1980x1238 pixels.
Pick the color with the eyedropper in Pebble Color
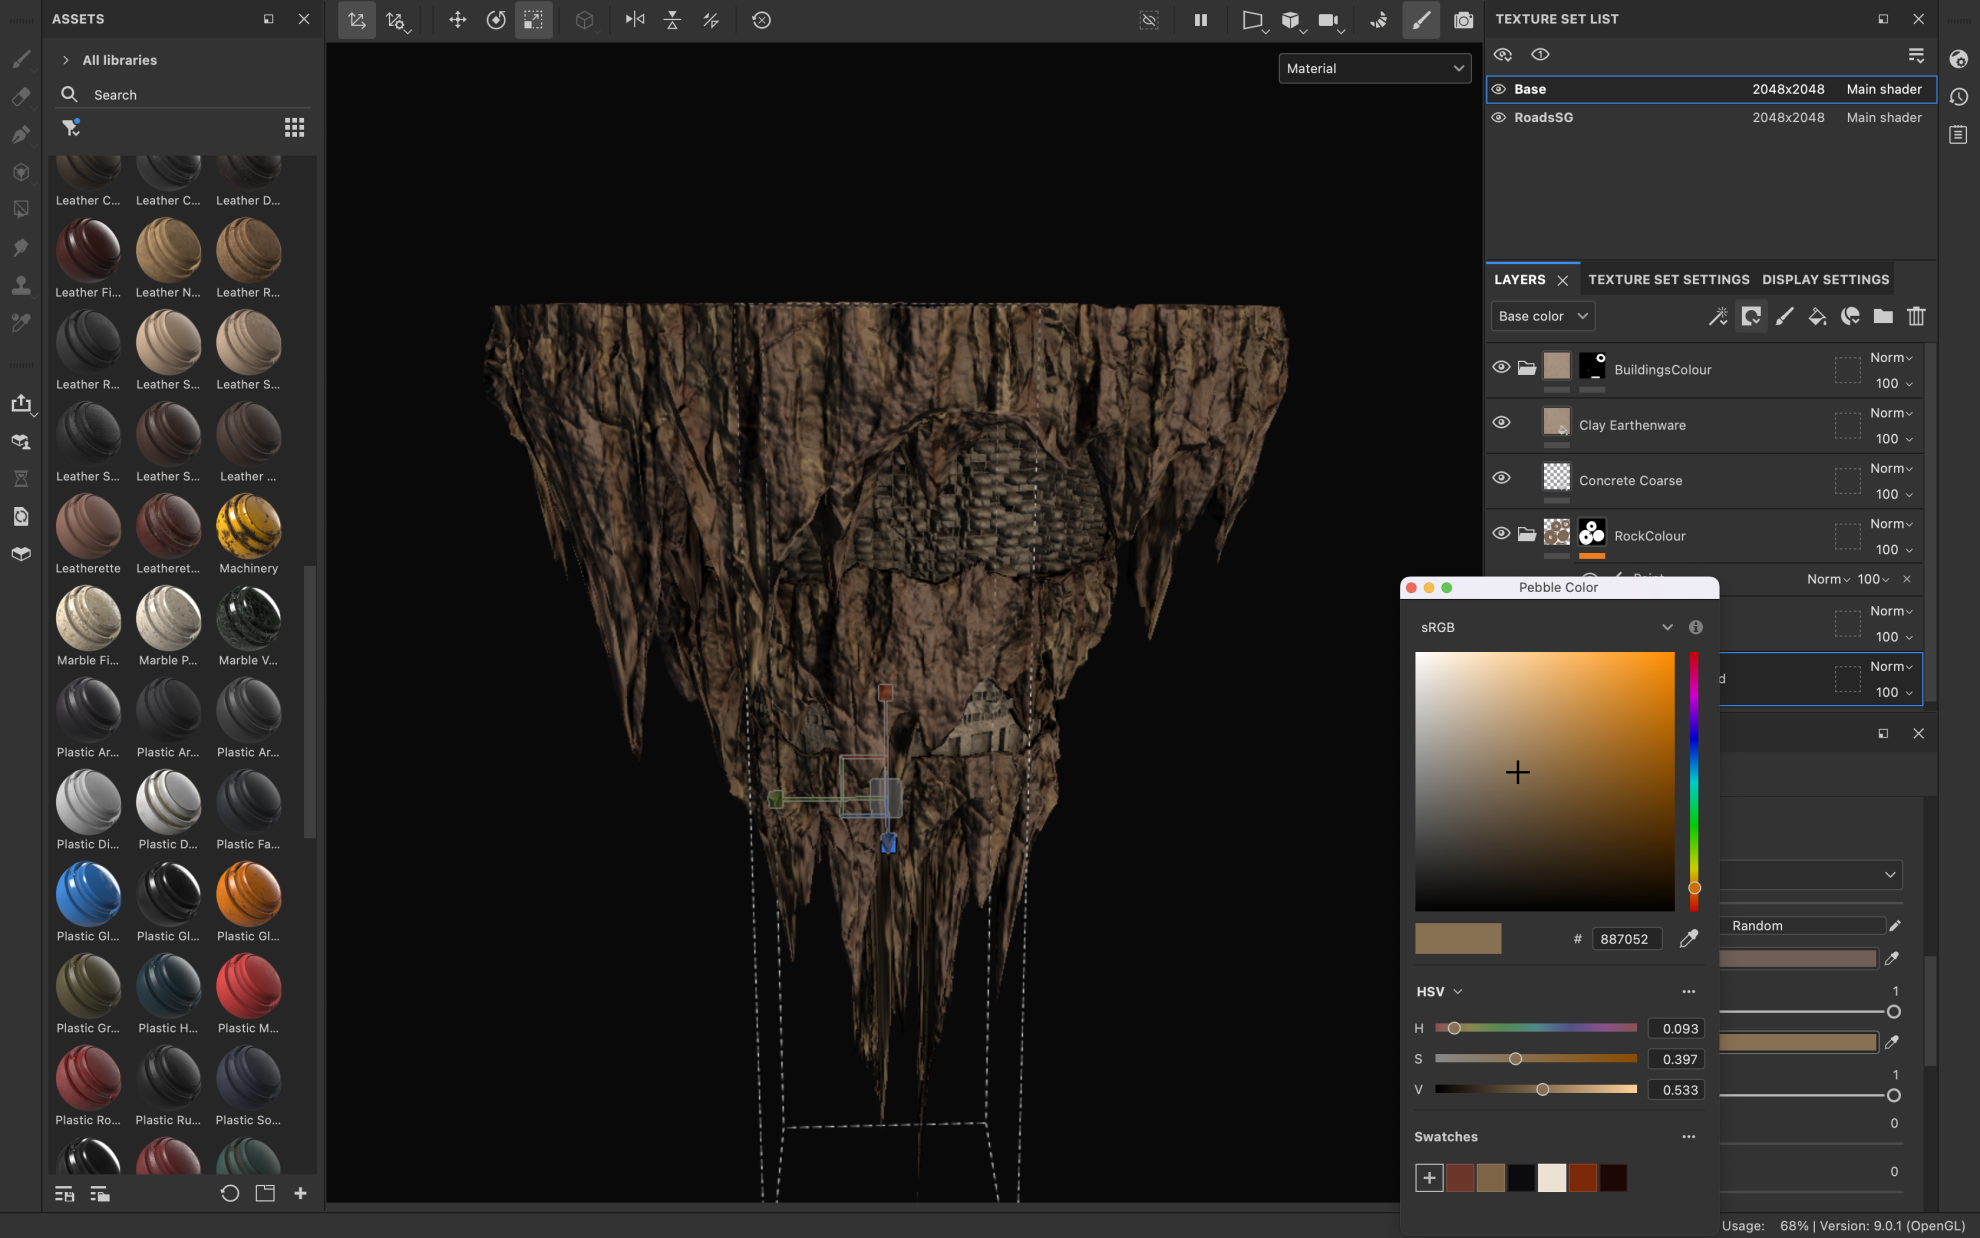pyautogui.click(x=1689, y=938)
